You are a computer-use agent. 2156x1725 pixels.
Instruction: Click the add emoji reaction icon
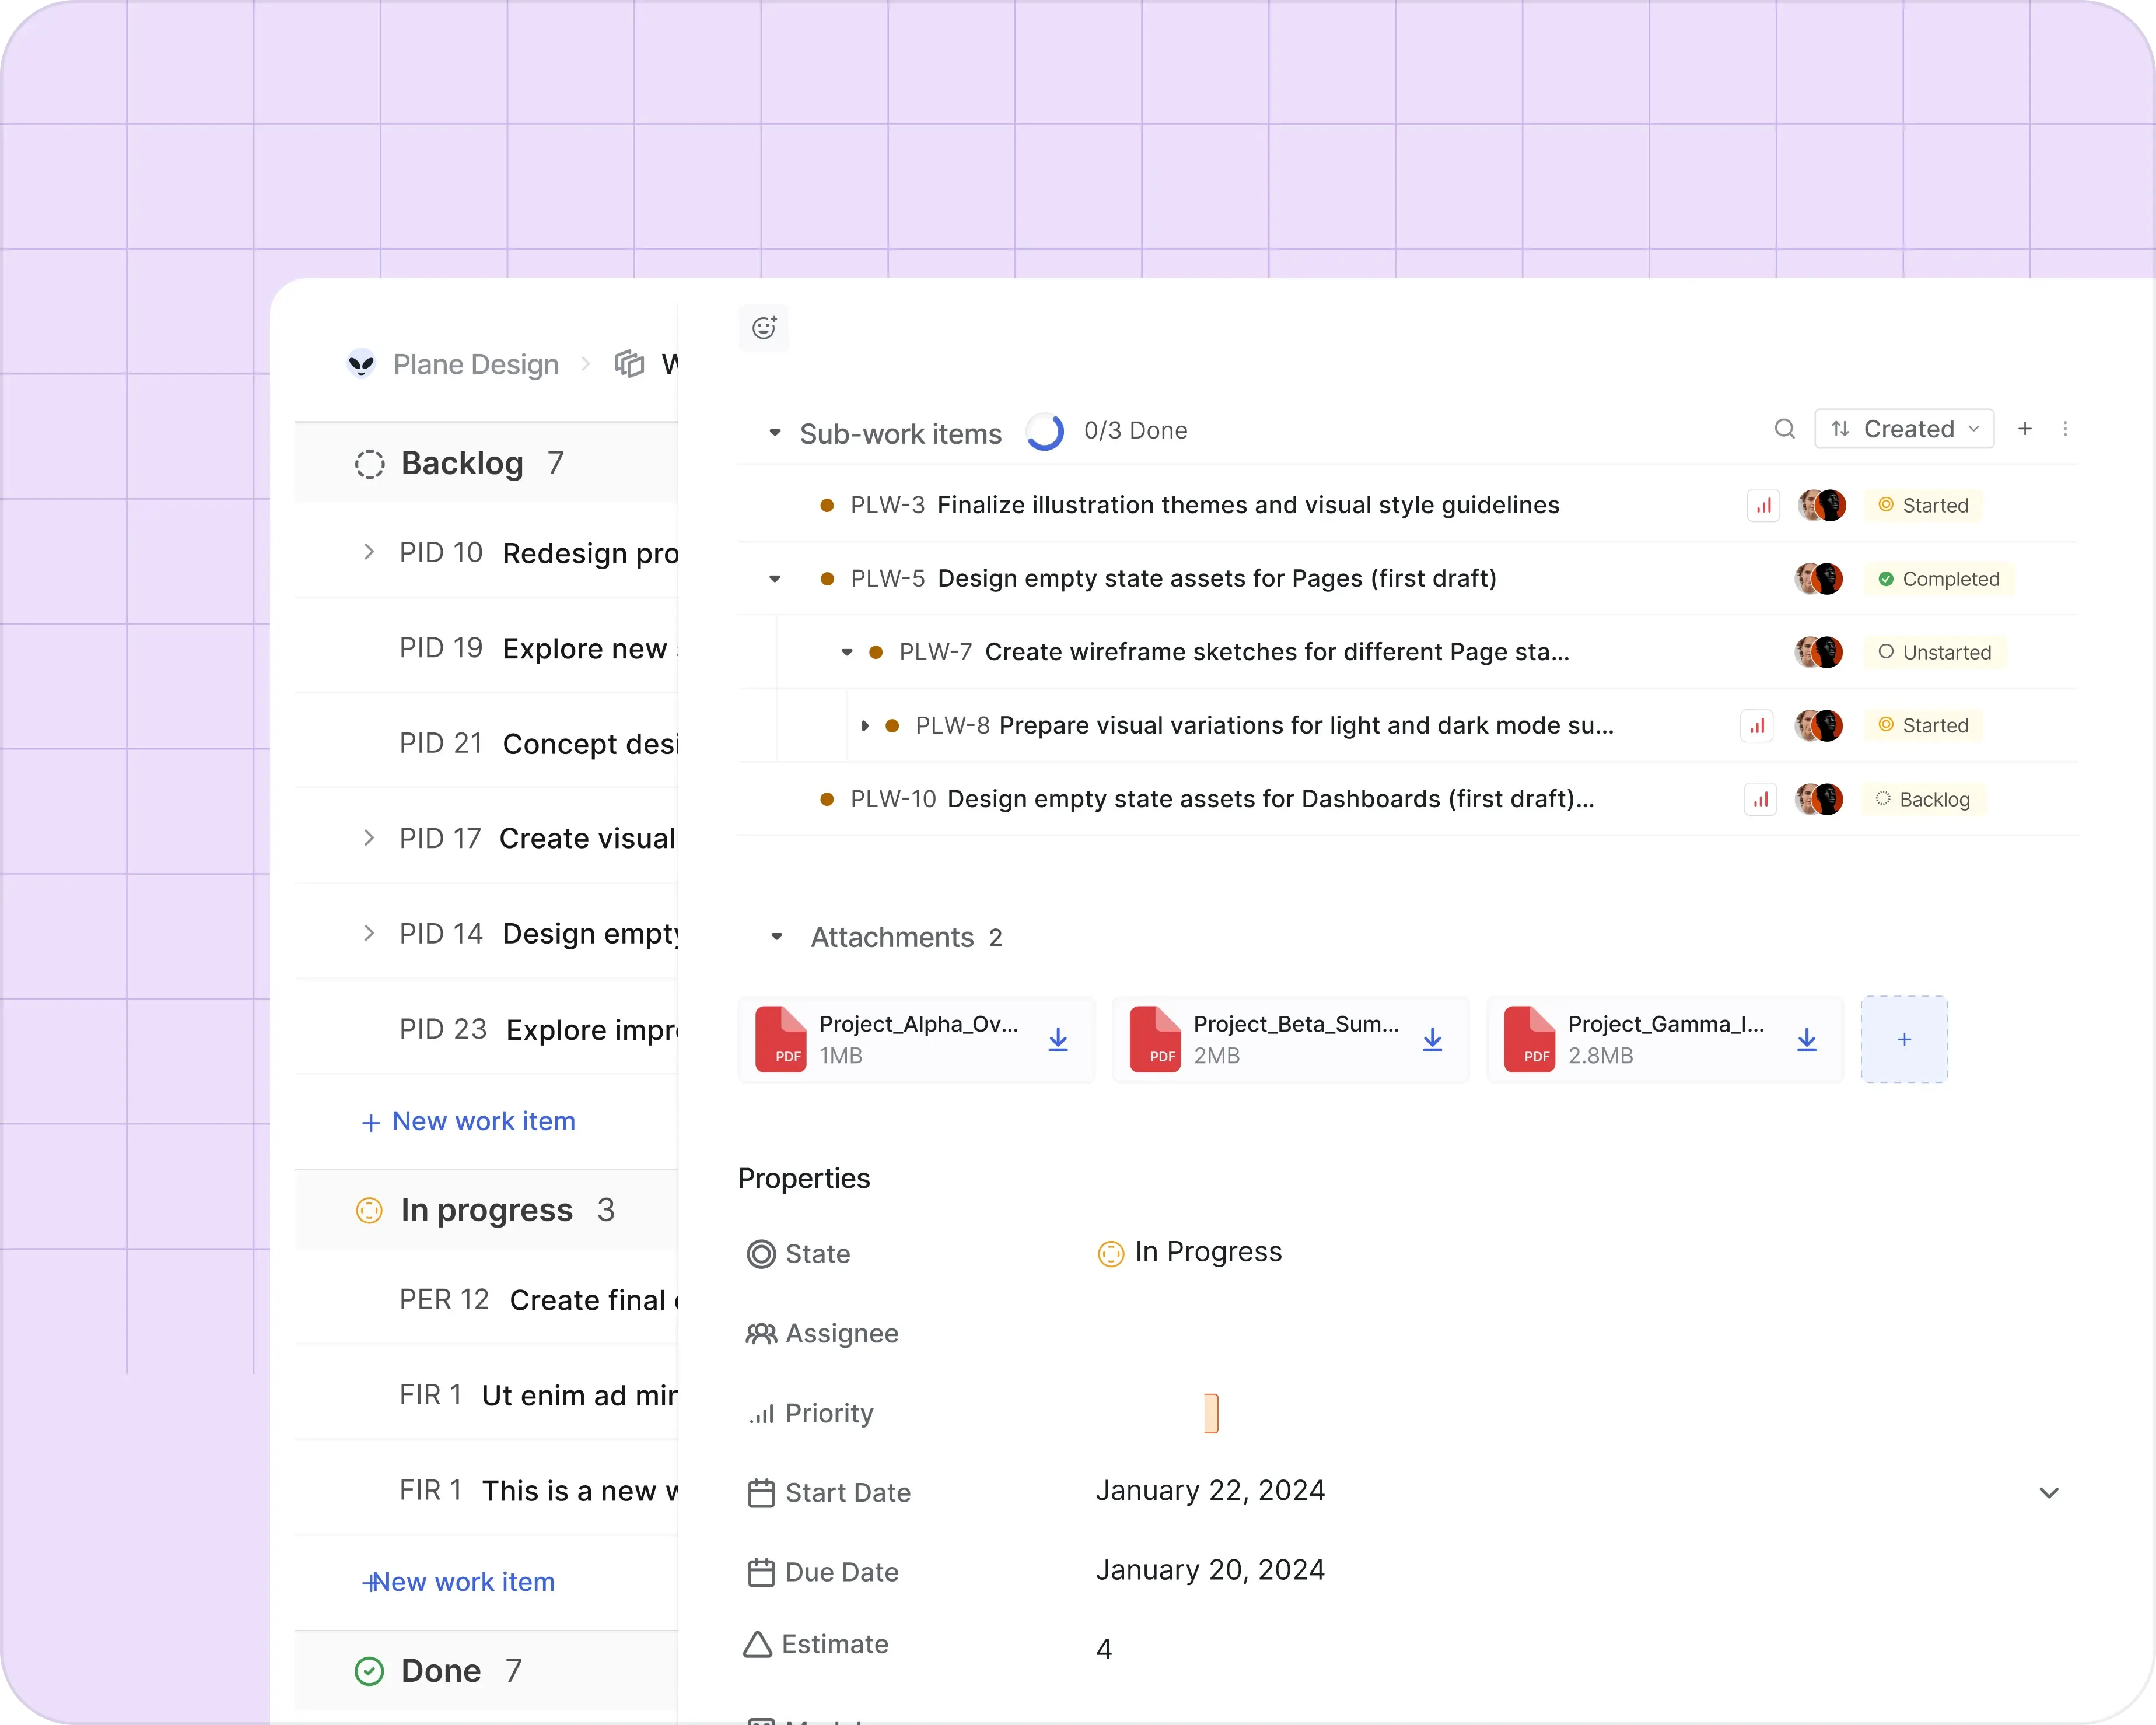point(764,328)
